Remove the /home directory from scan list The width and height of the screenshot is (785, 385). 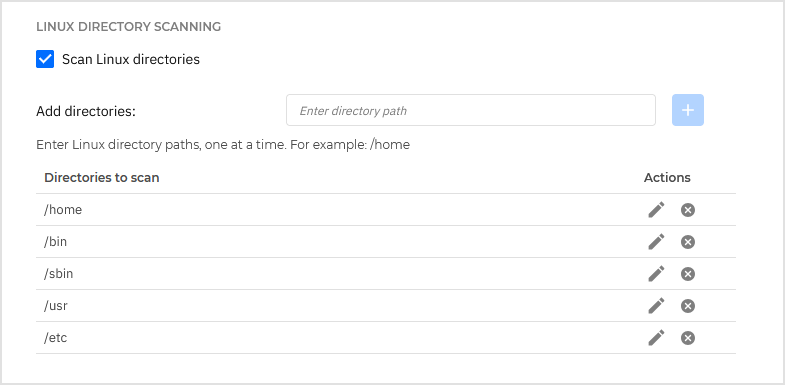click(x=688, y=210)
